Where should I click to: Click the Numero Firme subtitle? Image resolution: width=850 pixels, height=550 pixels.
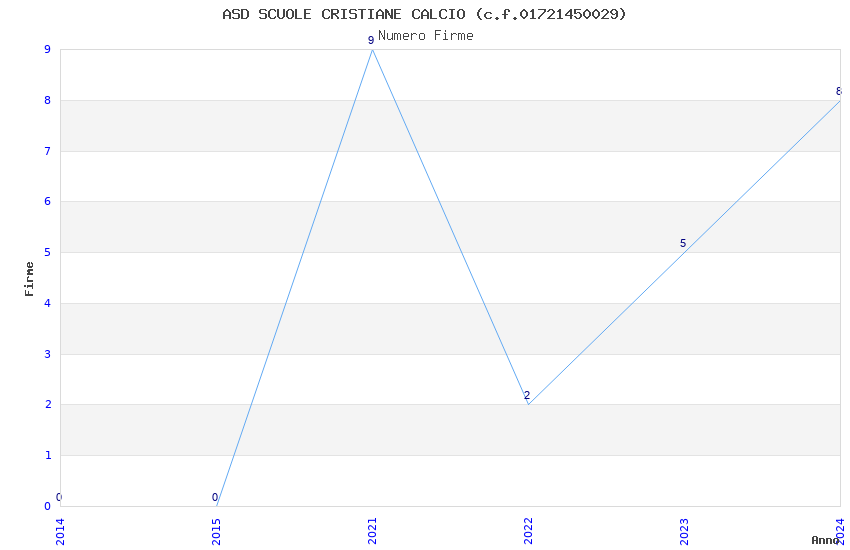coord(426,36)
